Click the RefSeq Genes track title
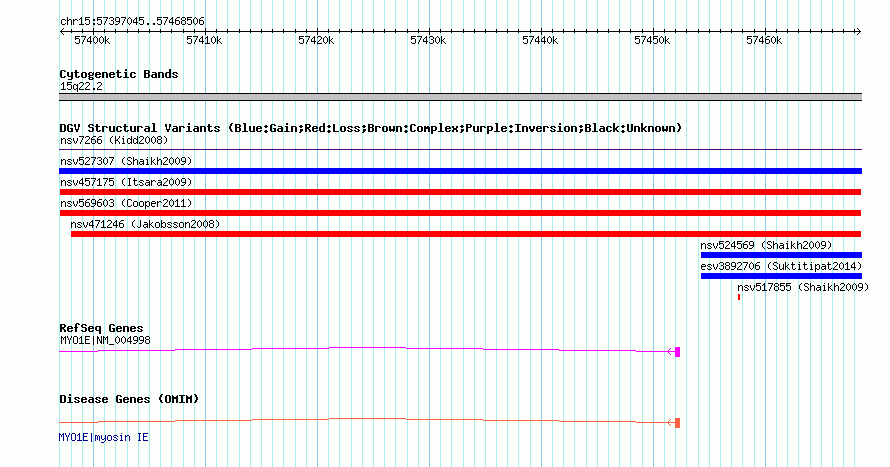890x467 pixels. coord(101,328)
